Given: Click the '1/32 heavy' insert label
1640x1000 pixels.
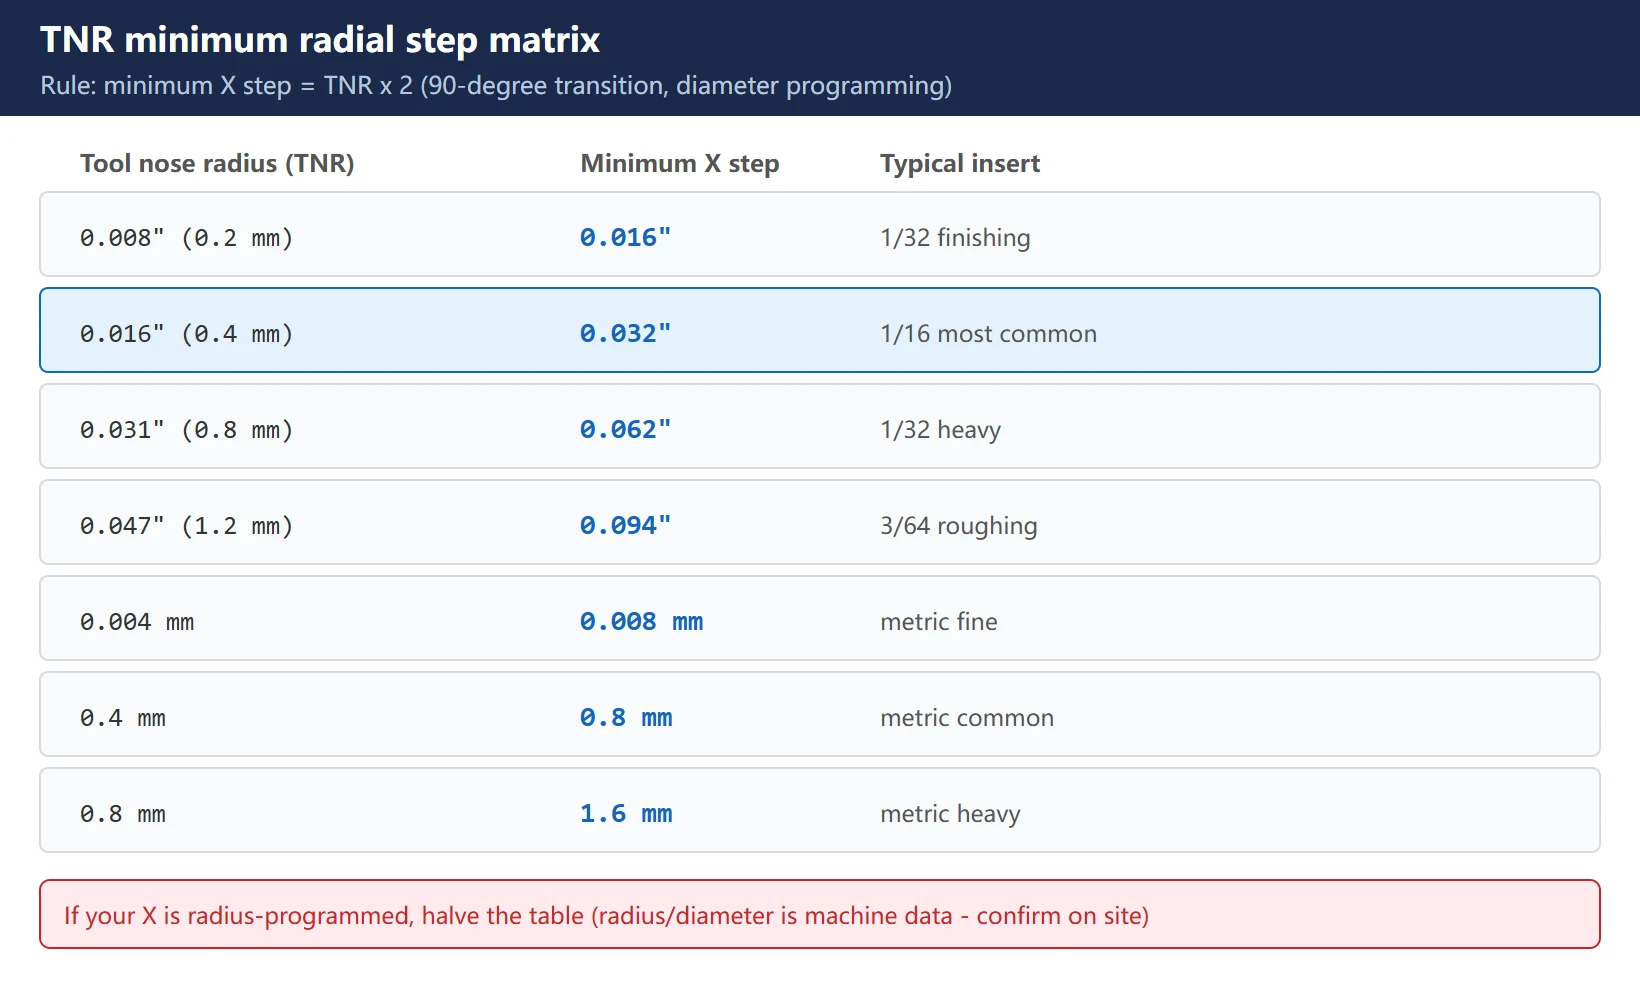Looking at the screenshot, I should coord(940,430).
